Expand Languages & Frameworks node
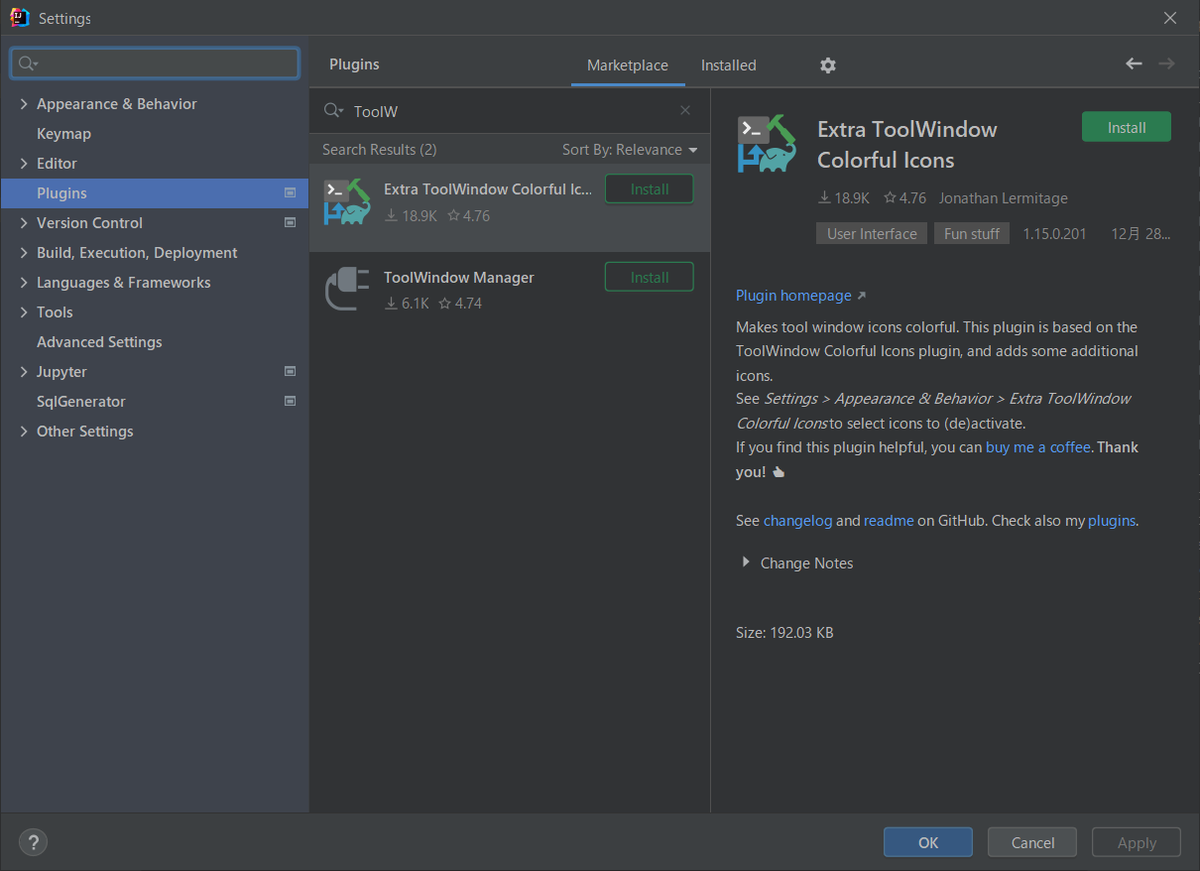The height and width of the screenshot is (871, 1200). pyautogui.click(x=24, y=282)
